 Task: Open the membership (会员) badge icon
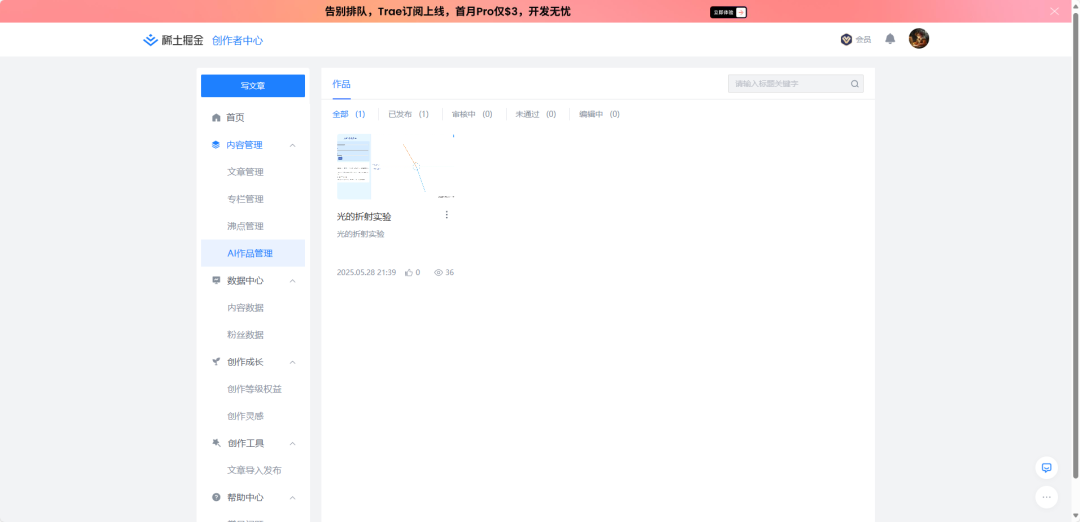tap(847, 40)
